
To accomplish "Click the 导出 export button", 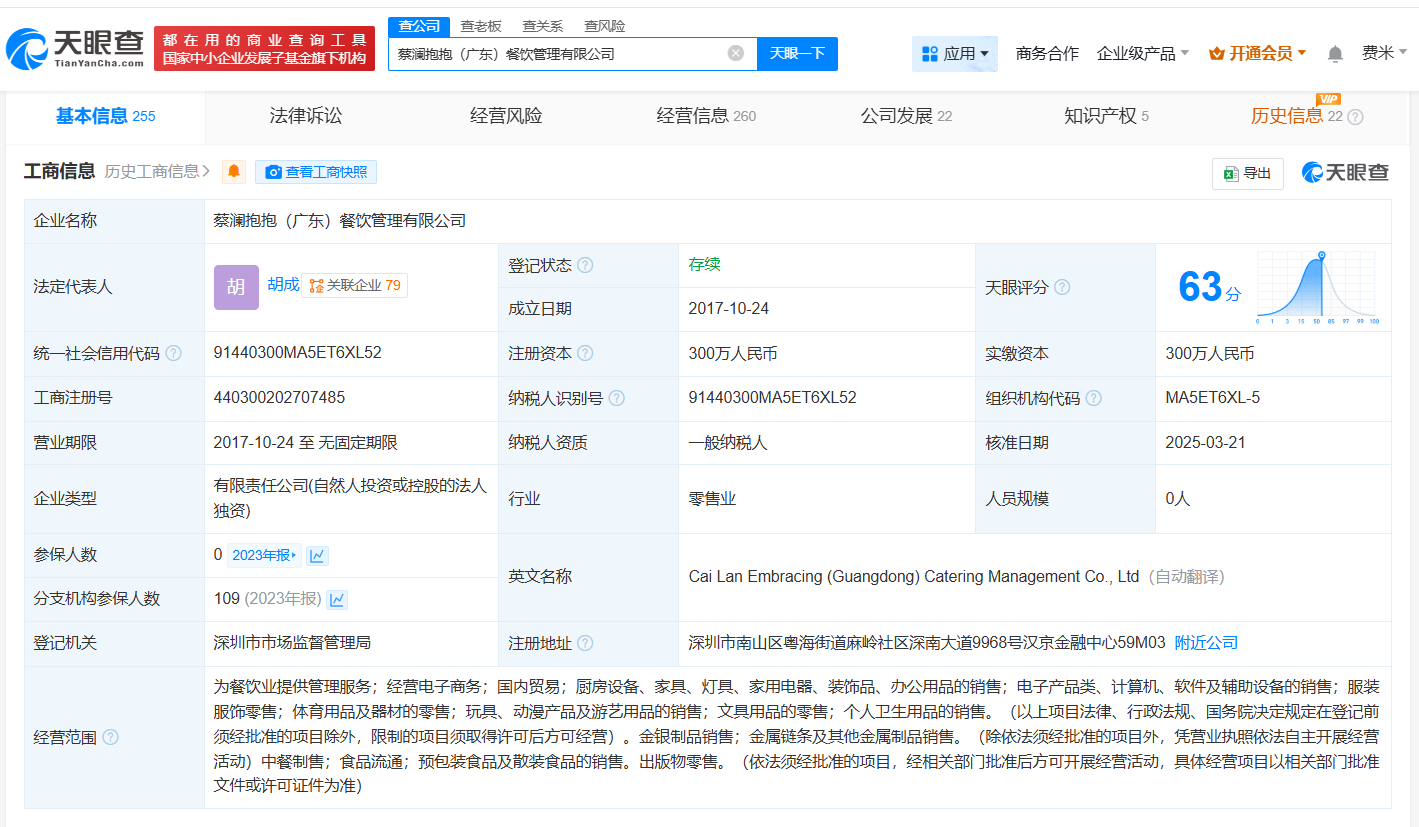I will pos(1247,173).
